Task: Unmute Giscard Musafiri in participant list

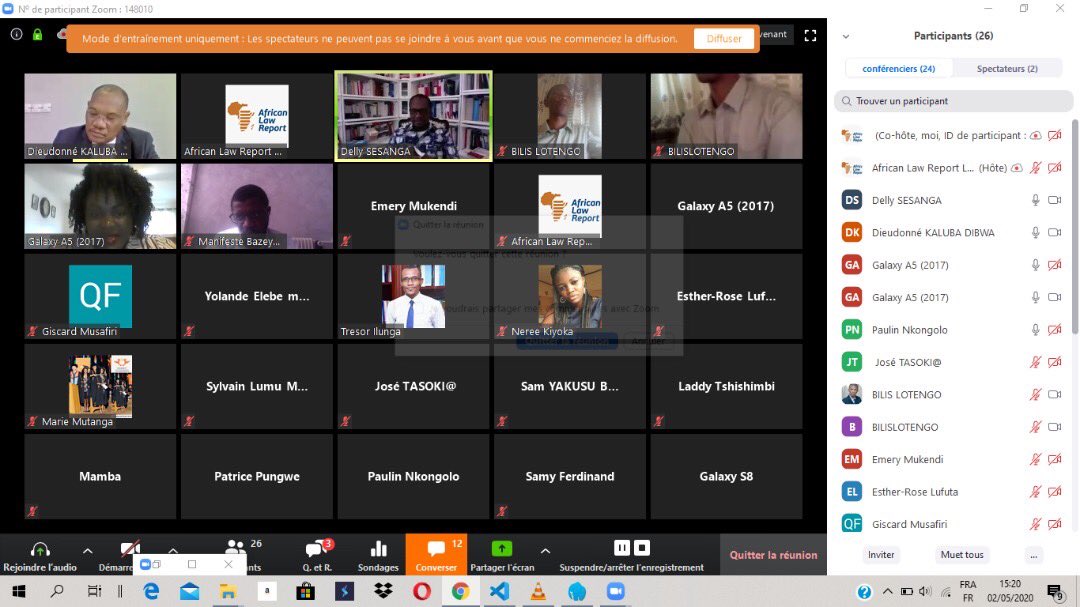Action: pos(1035,524)
